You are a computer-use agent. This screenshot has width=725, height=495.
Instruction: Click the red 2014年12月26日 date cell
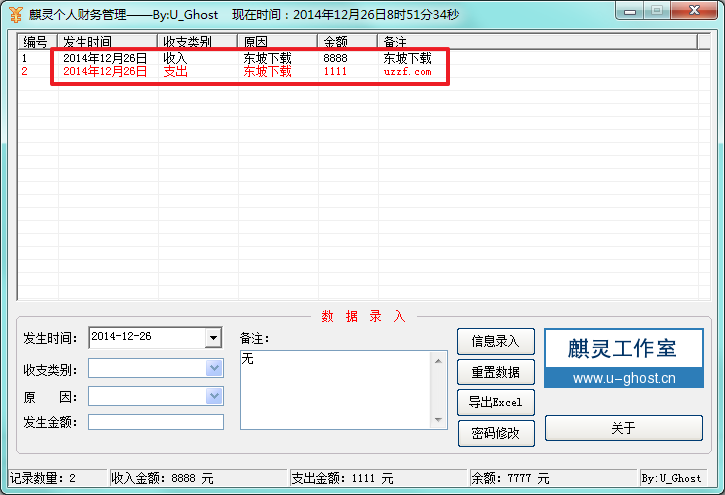coord(105,71)
